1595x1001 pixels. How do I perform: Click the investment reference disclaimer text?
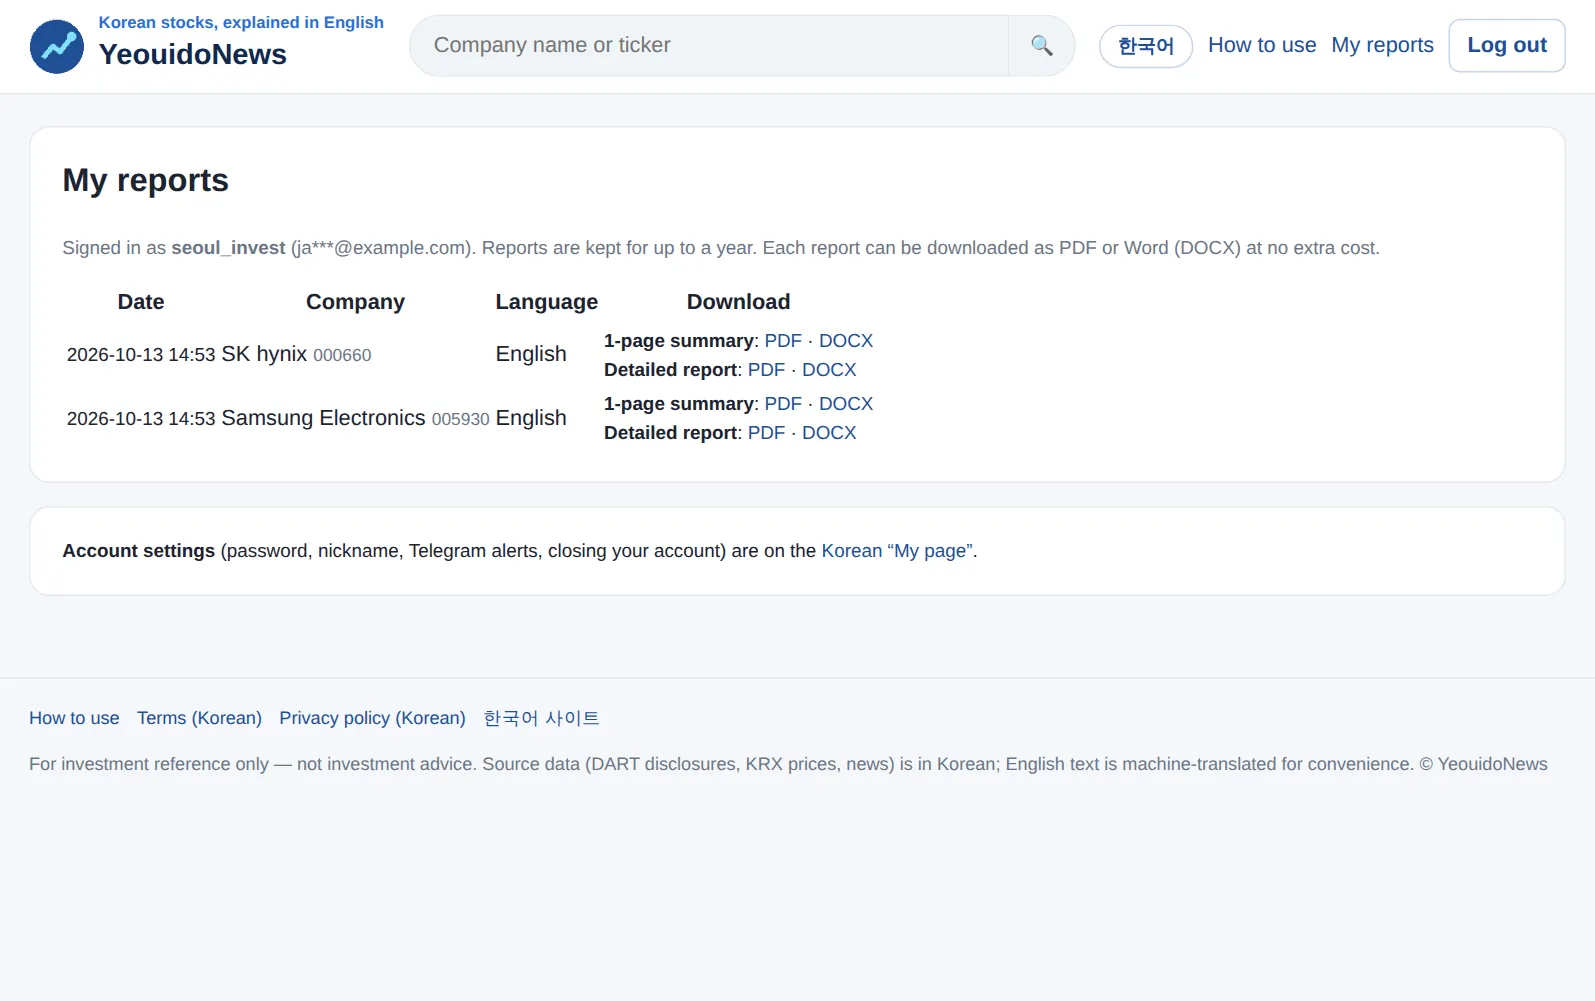point(788,764)
